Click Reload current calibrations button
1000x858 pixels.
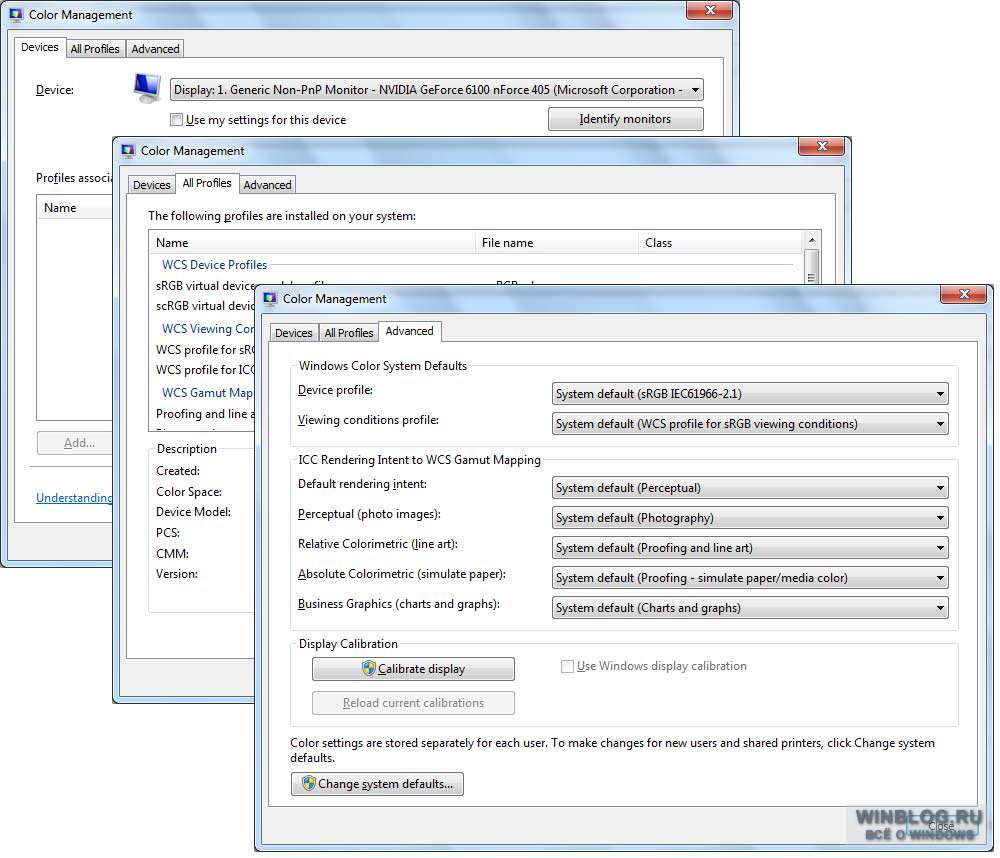[x=413, y=703]
